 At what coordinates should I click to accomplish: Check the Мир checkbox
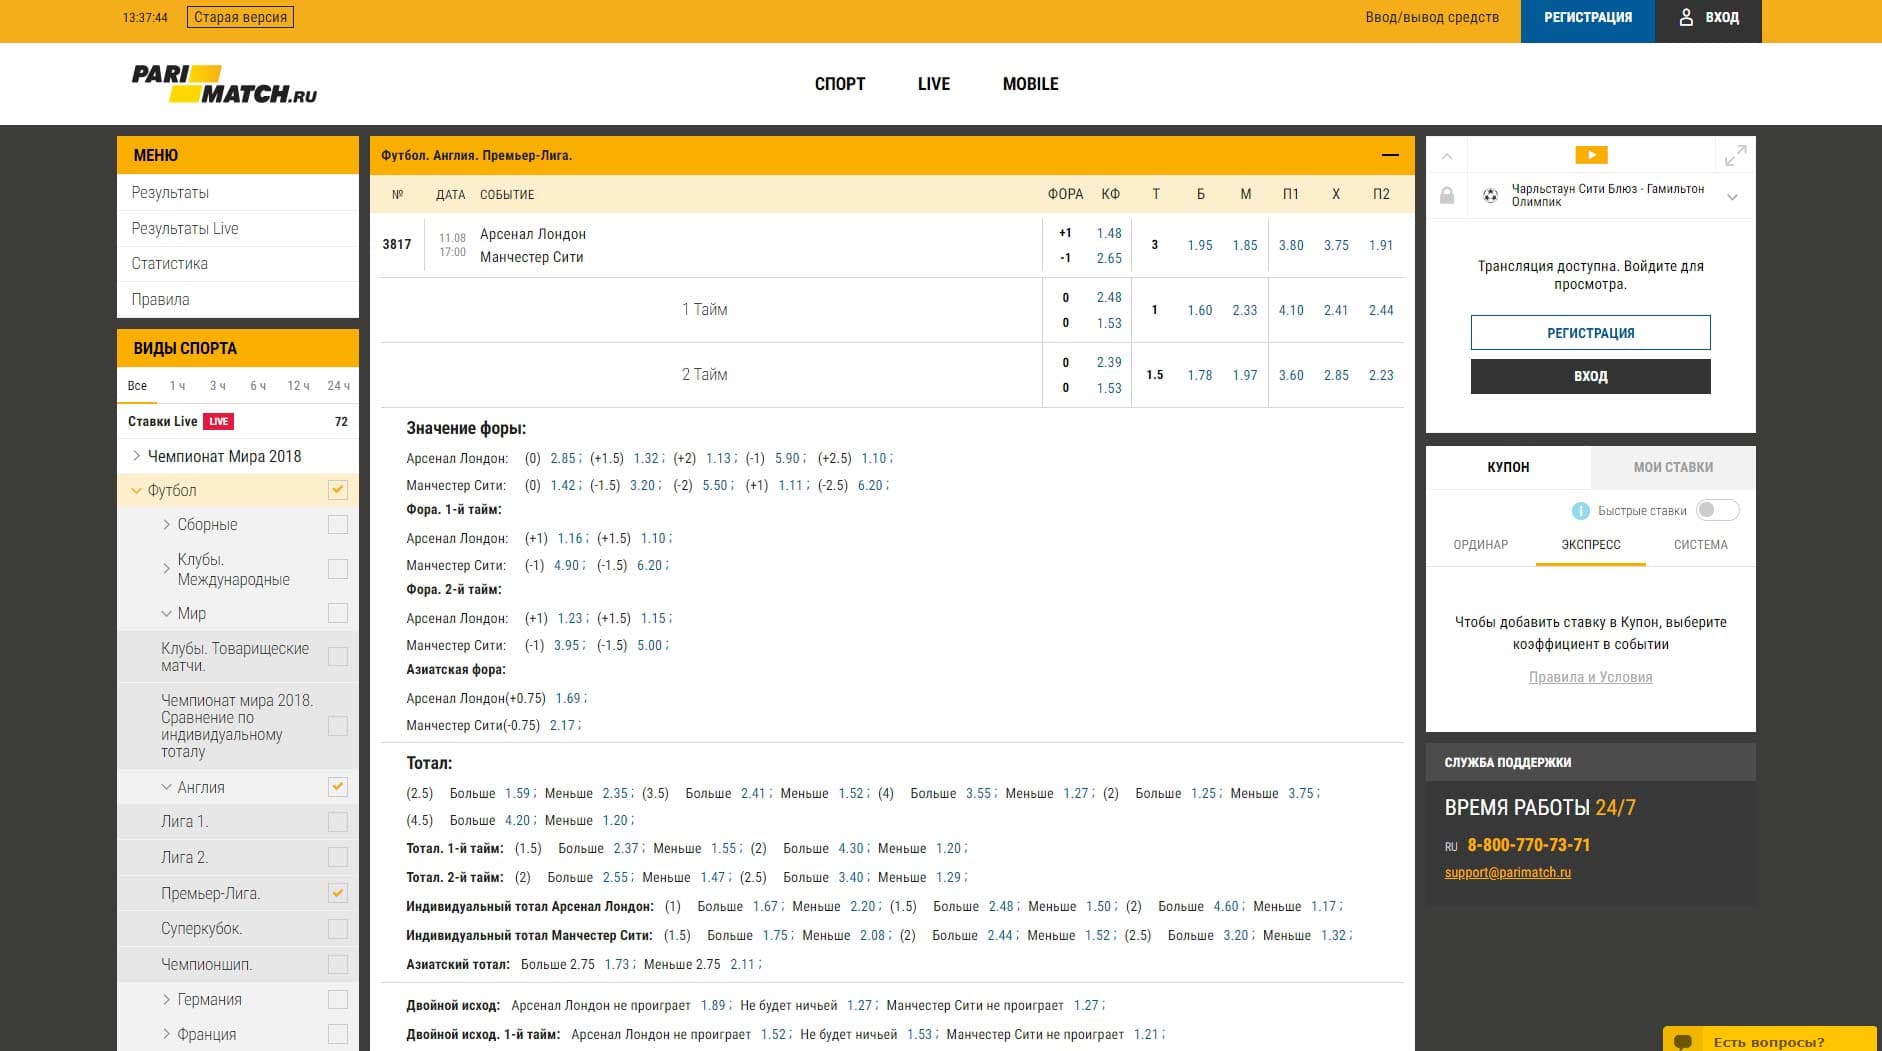tap(338, 613)
